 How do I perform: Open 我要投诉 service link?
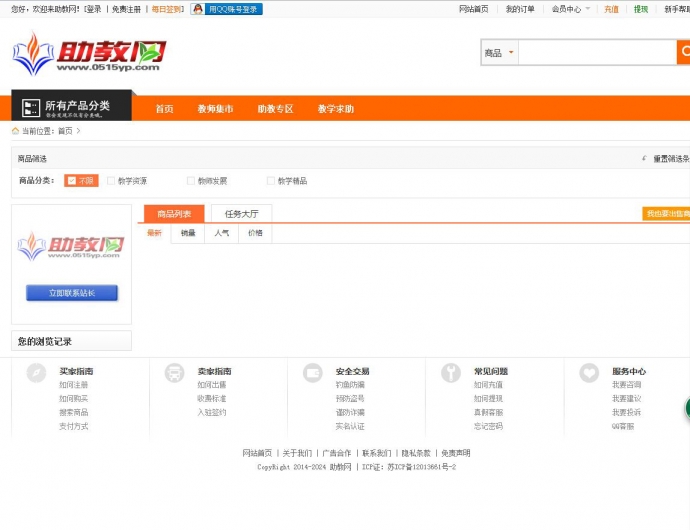coord(626,412)
